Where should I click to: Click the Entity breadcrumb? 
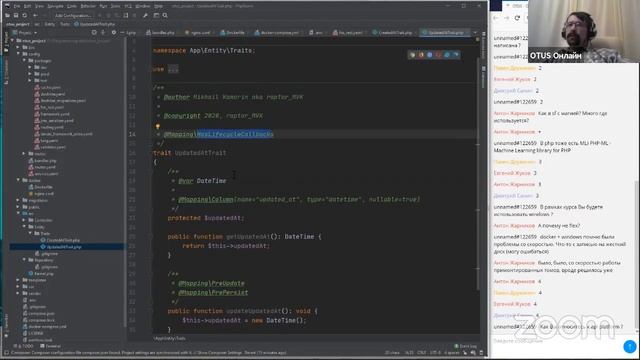click(50, 24)
